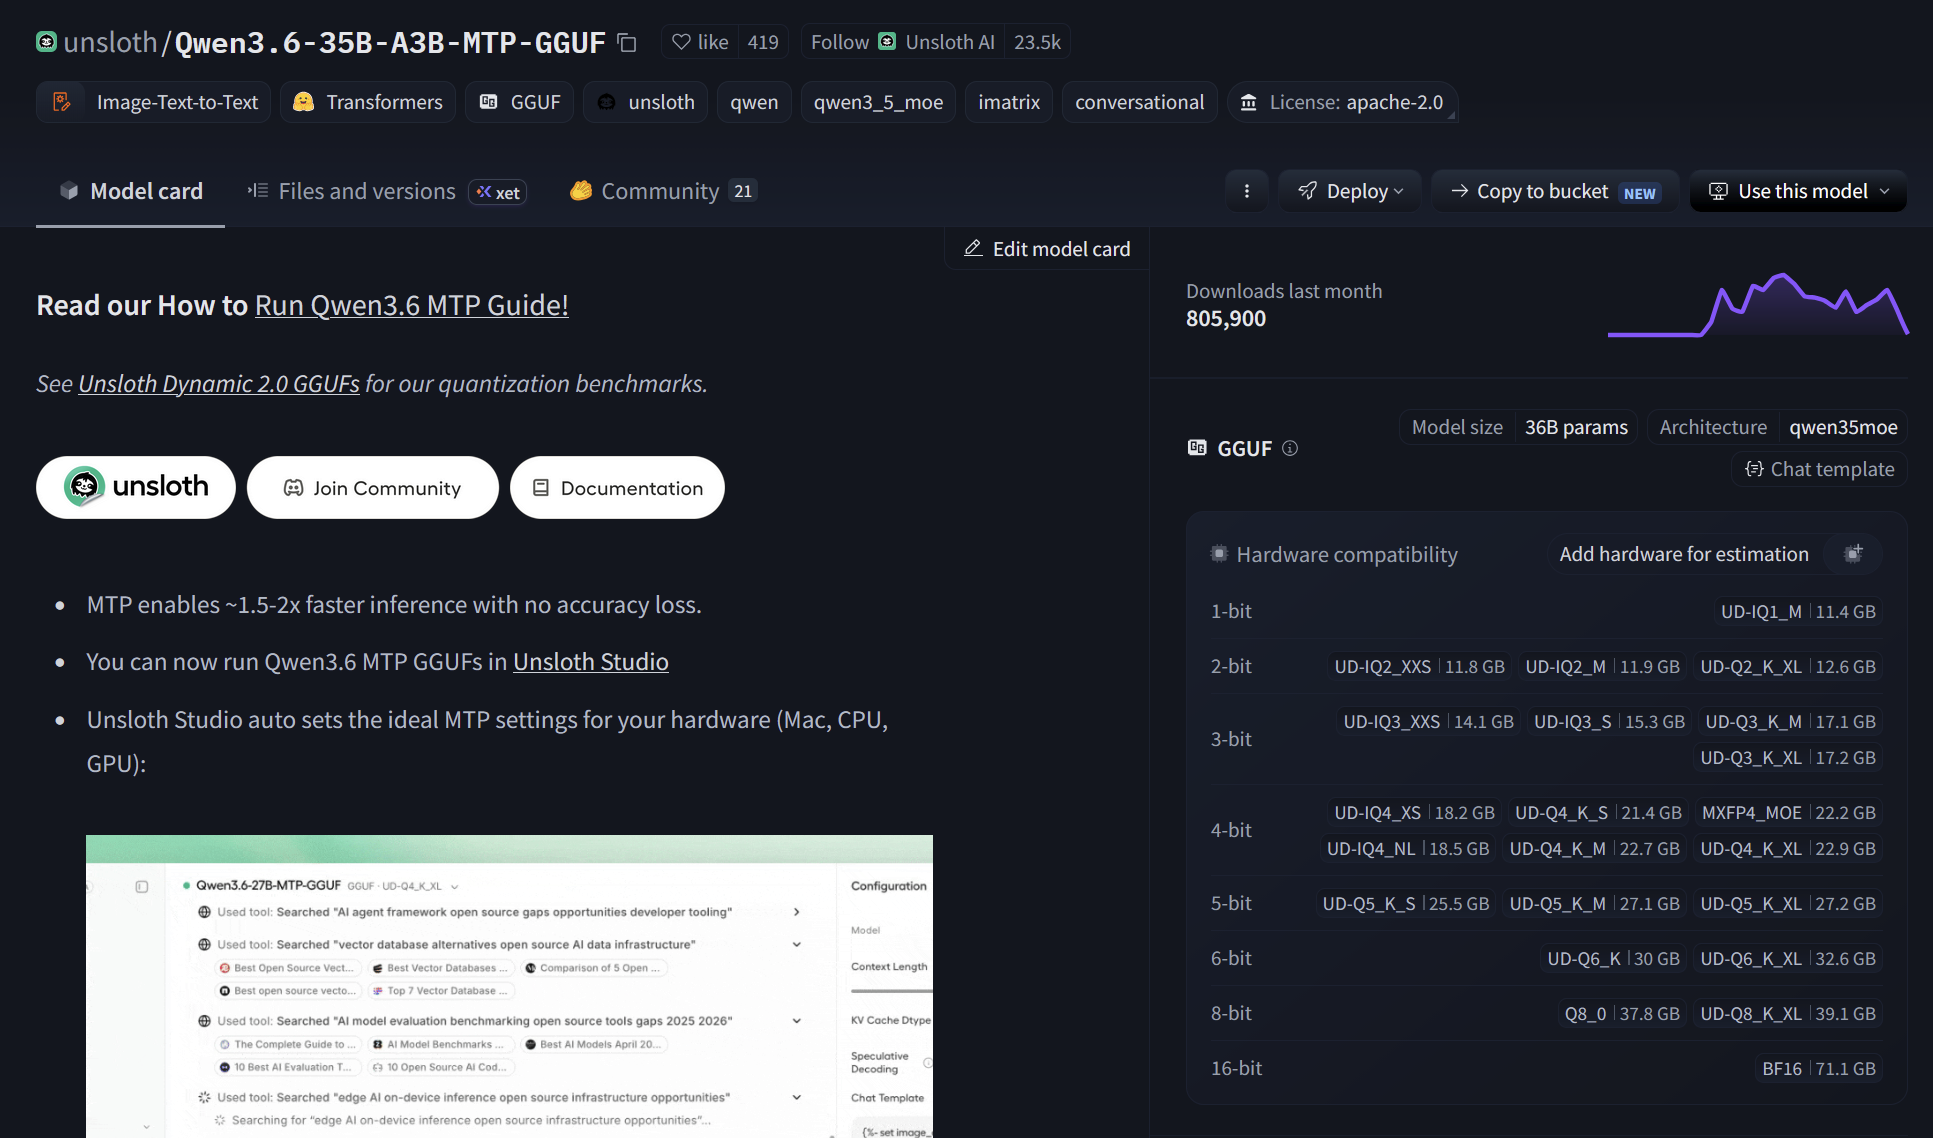Select the unsloth tag
This screenshot has width=1933, height=1138.
coord(645,102)
